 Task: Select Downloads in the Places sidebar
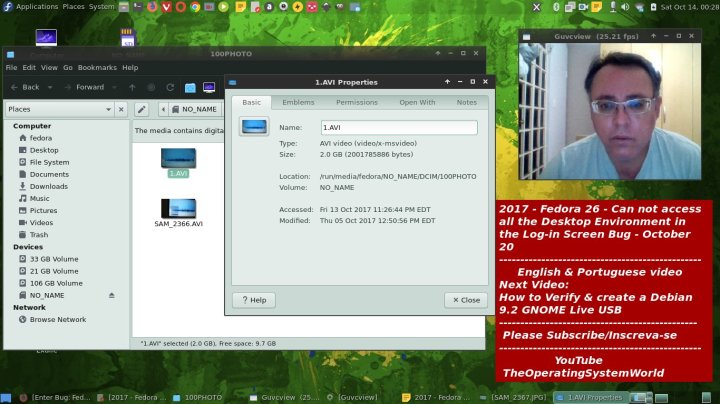pyautogui.click(x=48, y=186)
